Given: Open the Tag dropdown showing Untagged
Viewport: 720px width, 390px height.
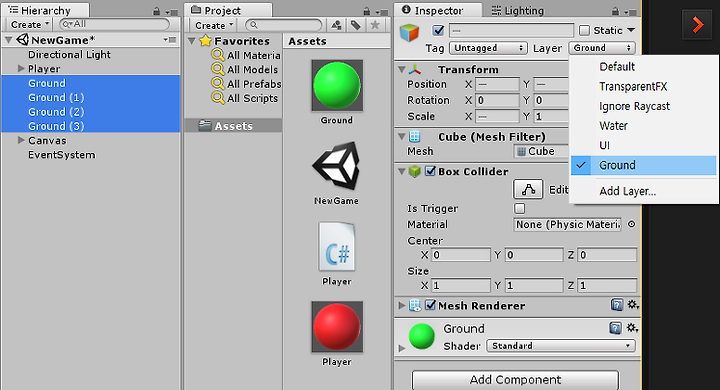Looking at the screenshot, I should tap(488, 48).
